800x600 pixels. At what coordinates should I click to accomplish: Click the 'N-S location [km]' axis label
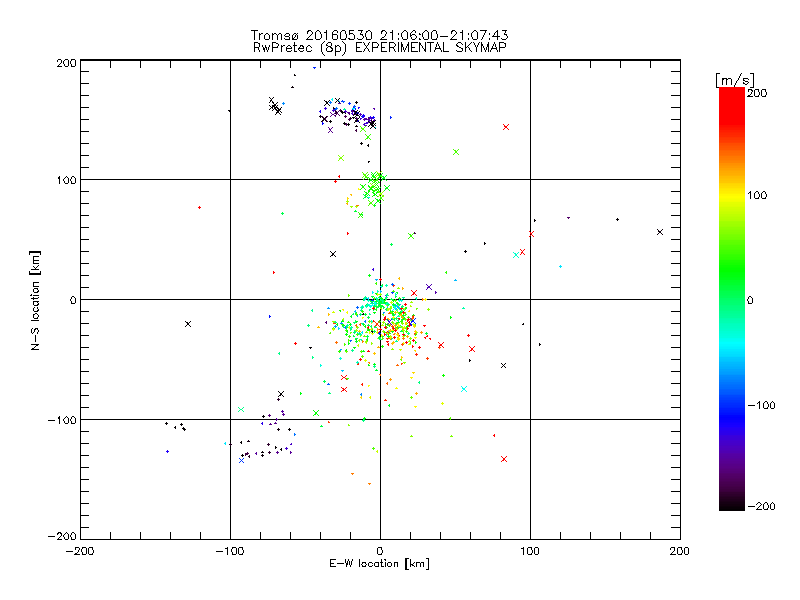pyautogui.click(x=35, y=301)
